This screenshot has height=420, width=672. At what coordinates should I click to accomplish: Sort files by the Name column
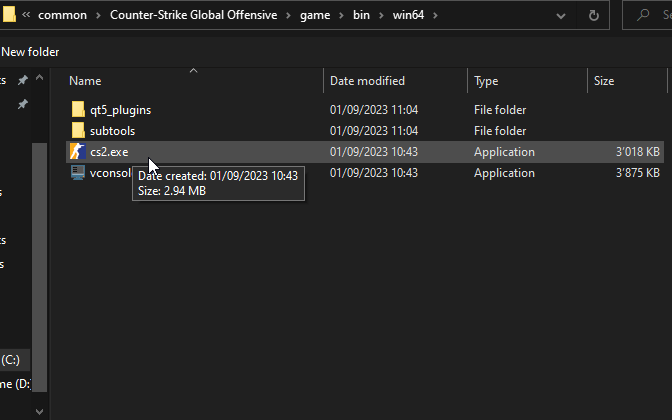[85, 81]
